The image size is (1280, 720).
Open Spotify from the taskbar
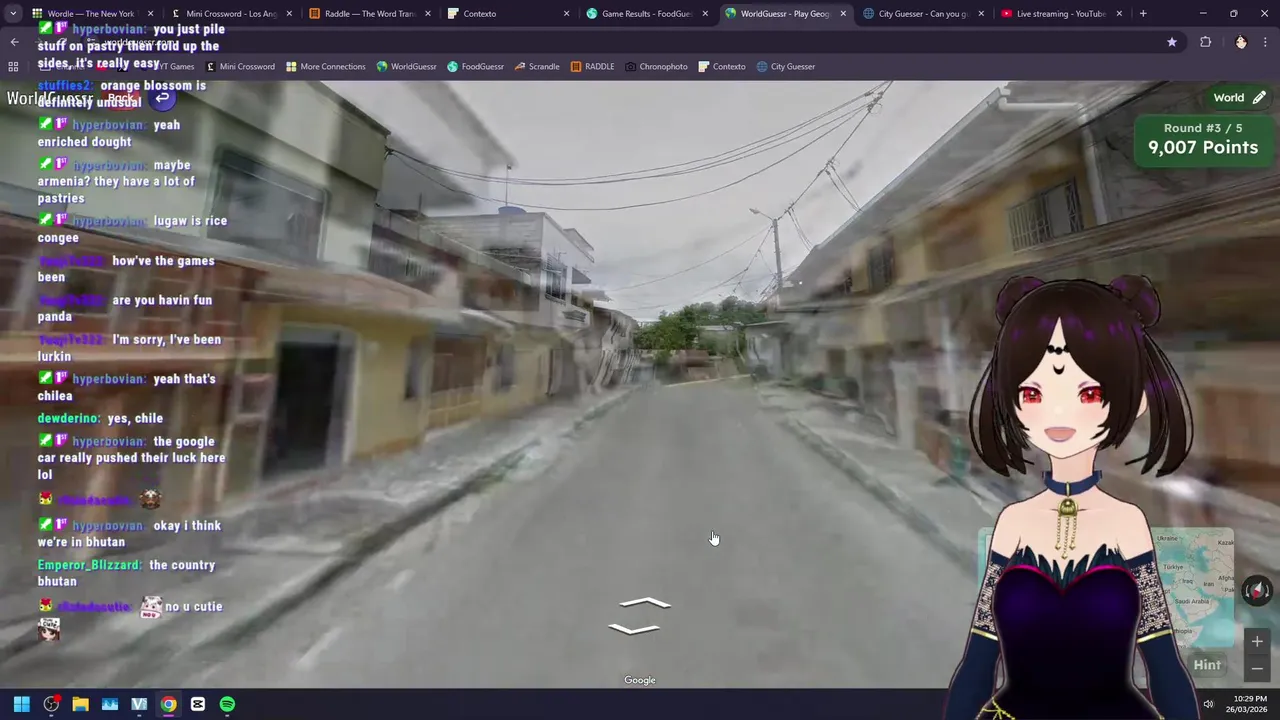coord(227,704)
